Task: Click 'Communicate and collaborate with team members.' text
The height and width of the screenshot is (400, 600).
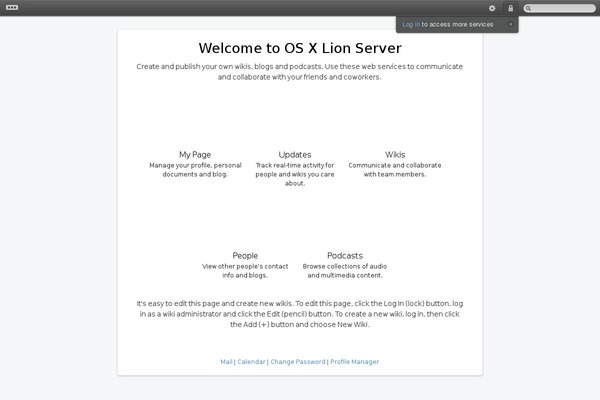Action: point(395,170)
